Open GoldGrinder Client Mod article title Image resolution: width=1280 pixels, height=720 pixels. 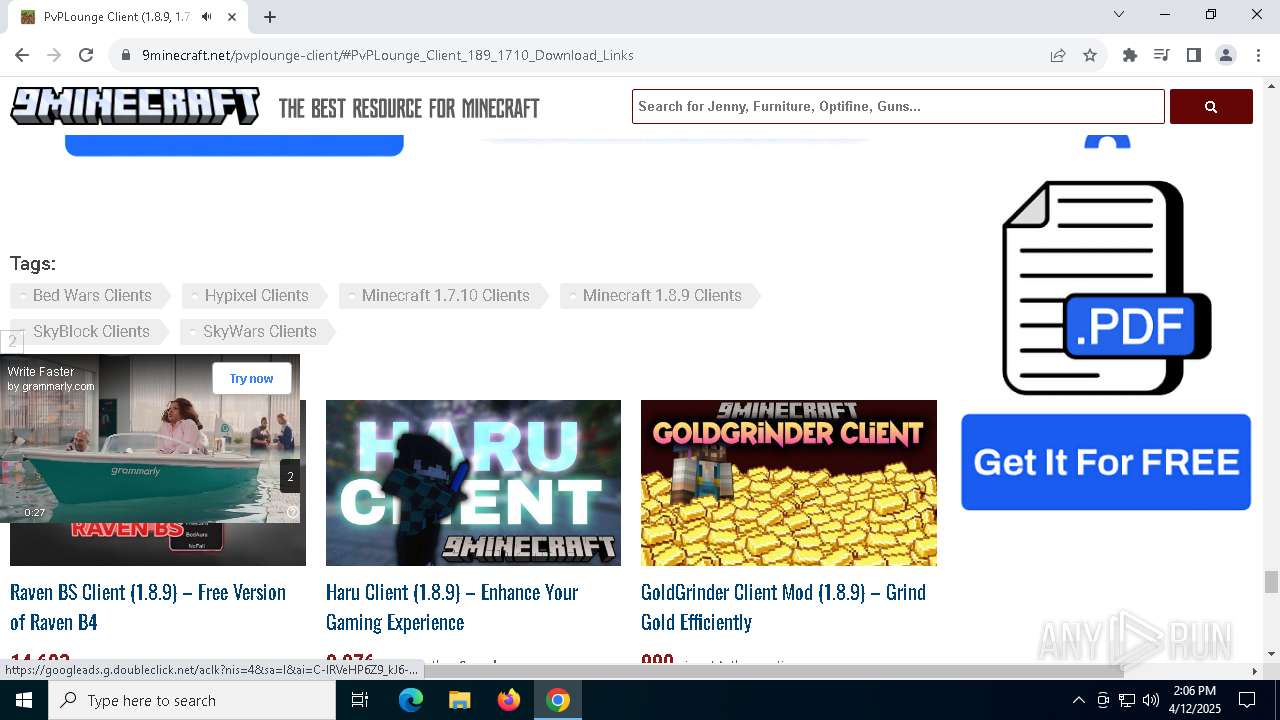coord(784,607)
